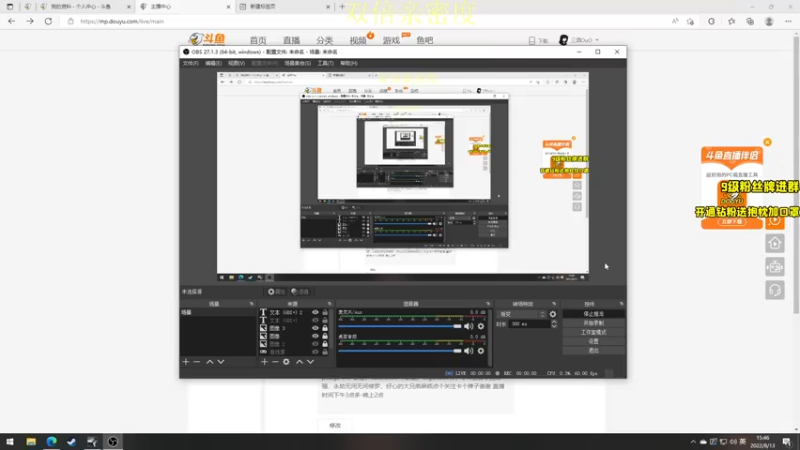Toggle visibility of Text (GDI+) 2 source

tap(315, 312)
